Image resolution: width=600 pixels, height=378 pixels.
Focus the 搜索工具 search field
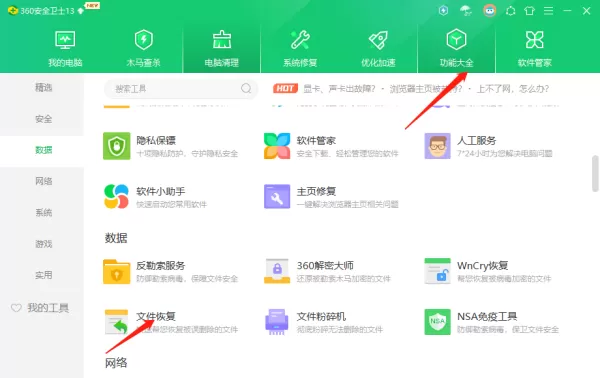coord(181,89)
